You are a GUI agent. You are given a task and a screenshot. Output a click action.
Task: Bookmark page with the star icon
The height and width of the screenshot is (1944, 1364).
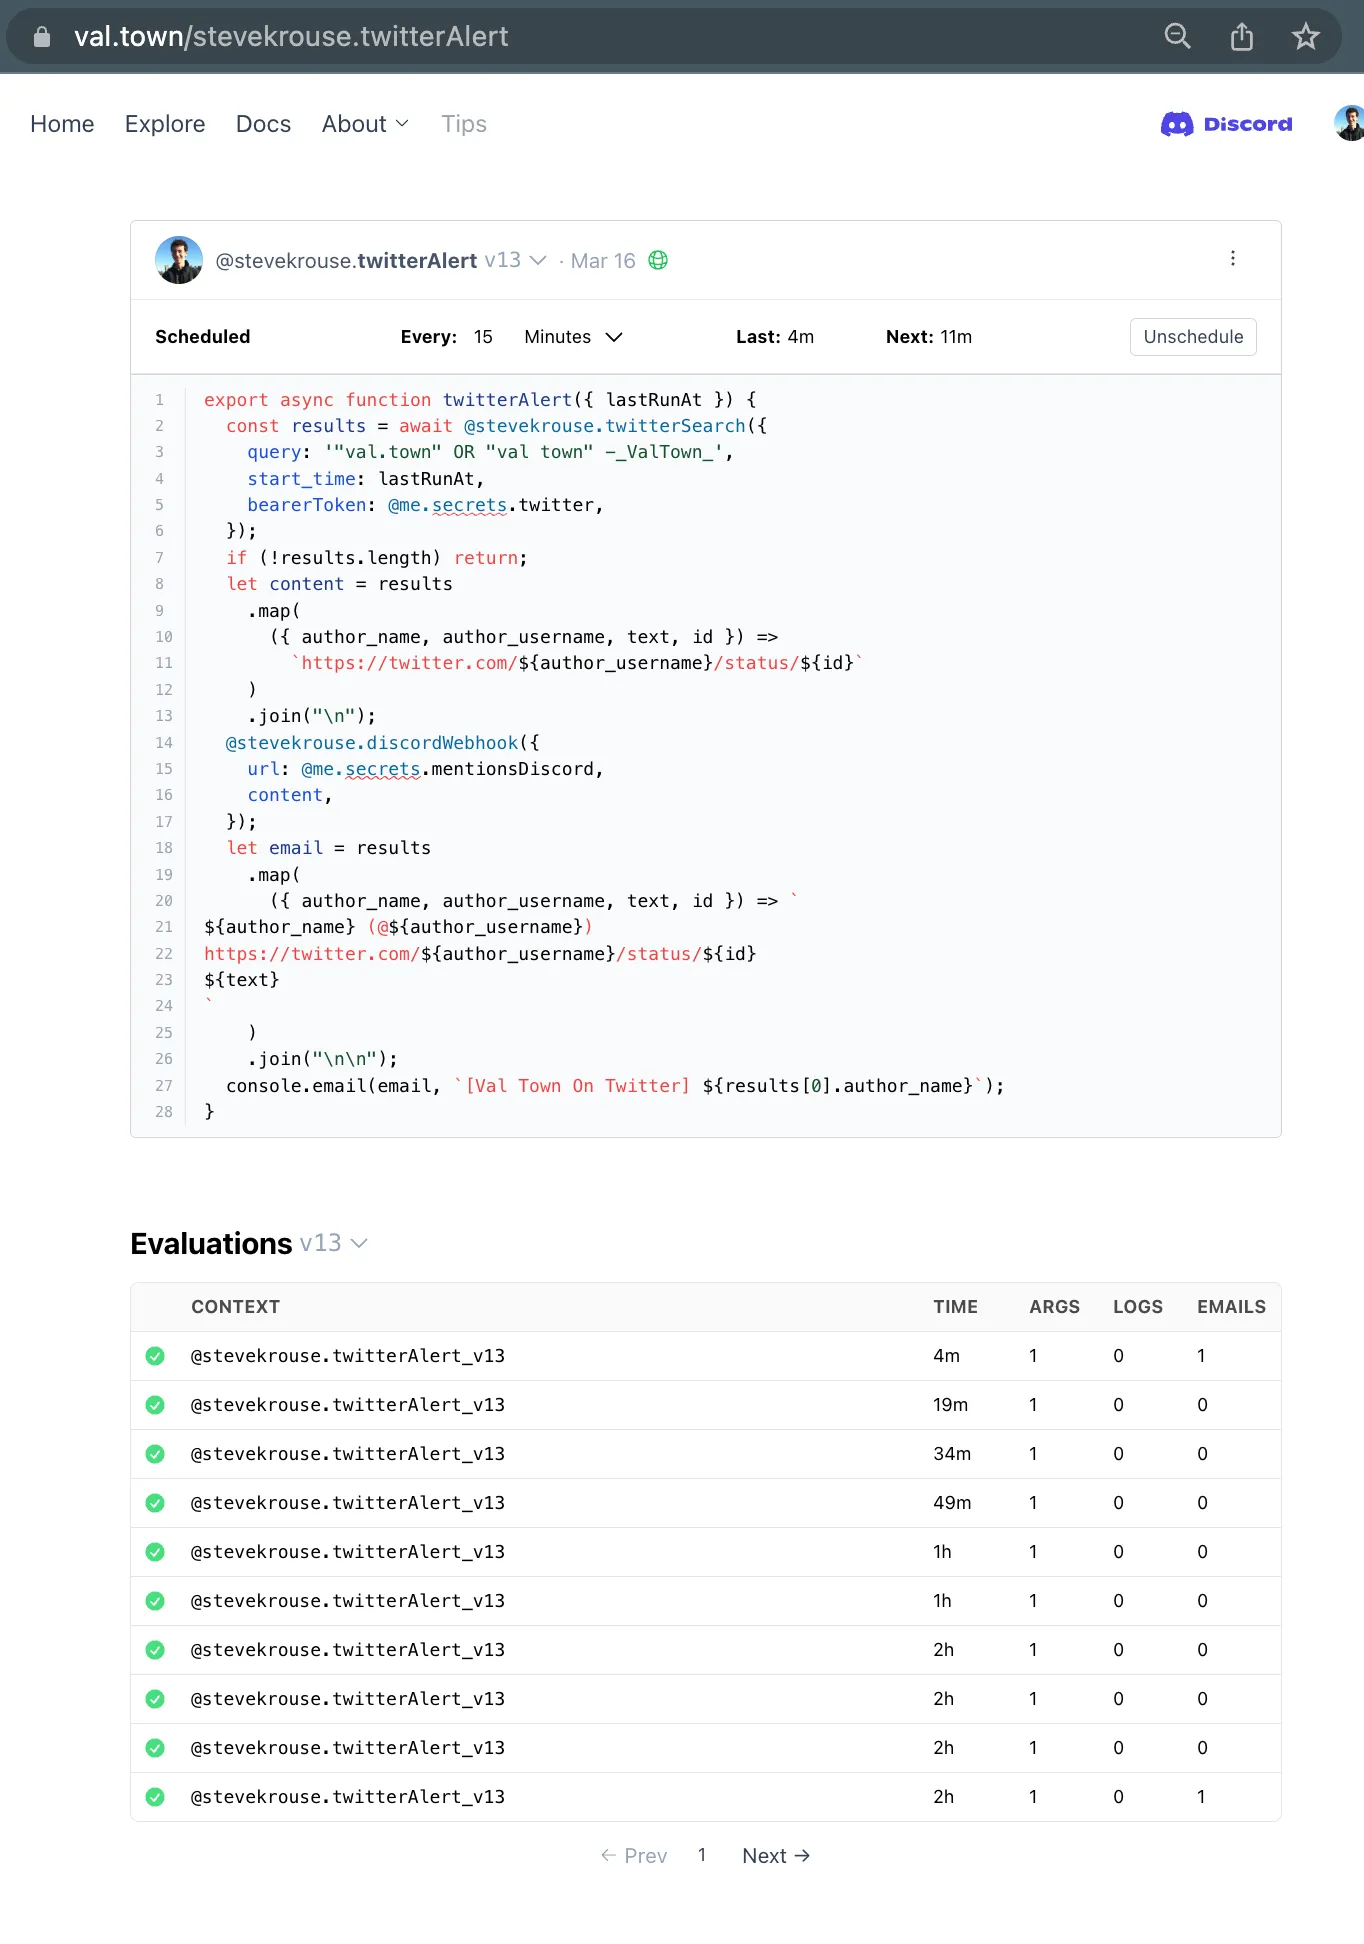pyautogui.click(x=1305, y=37)
